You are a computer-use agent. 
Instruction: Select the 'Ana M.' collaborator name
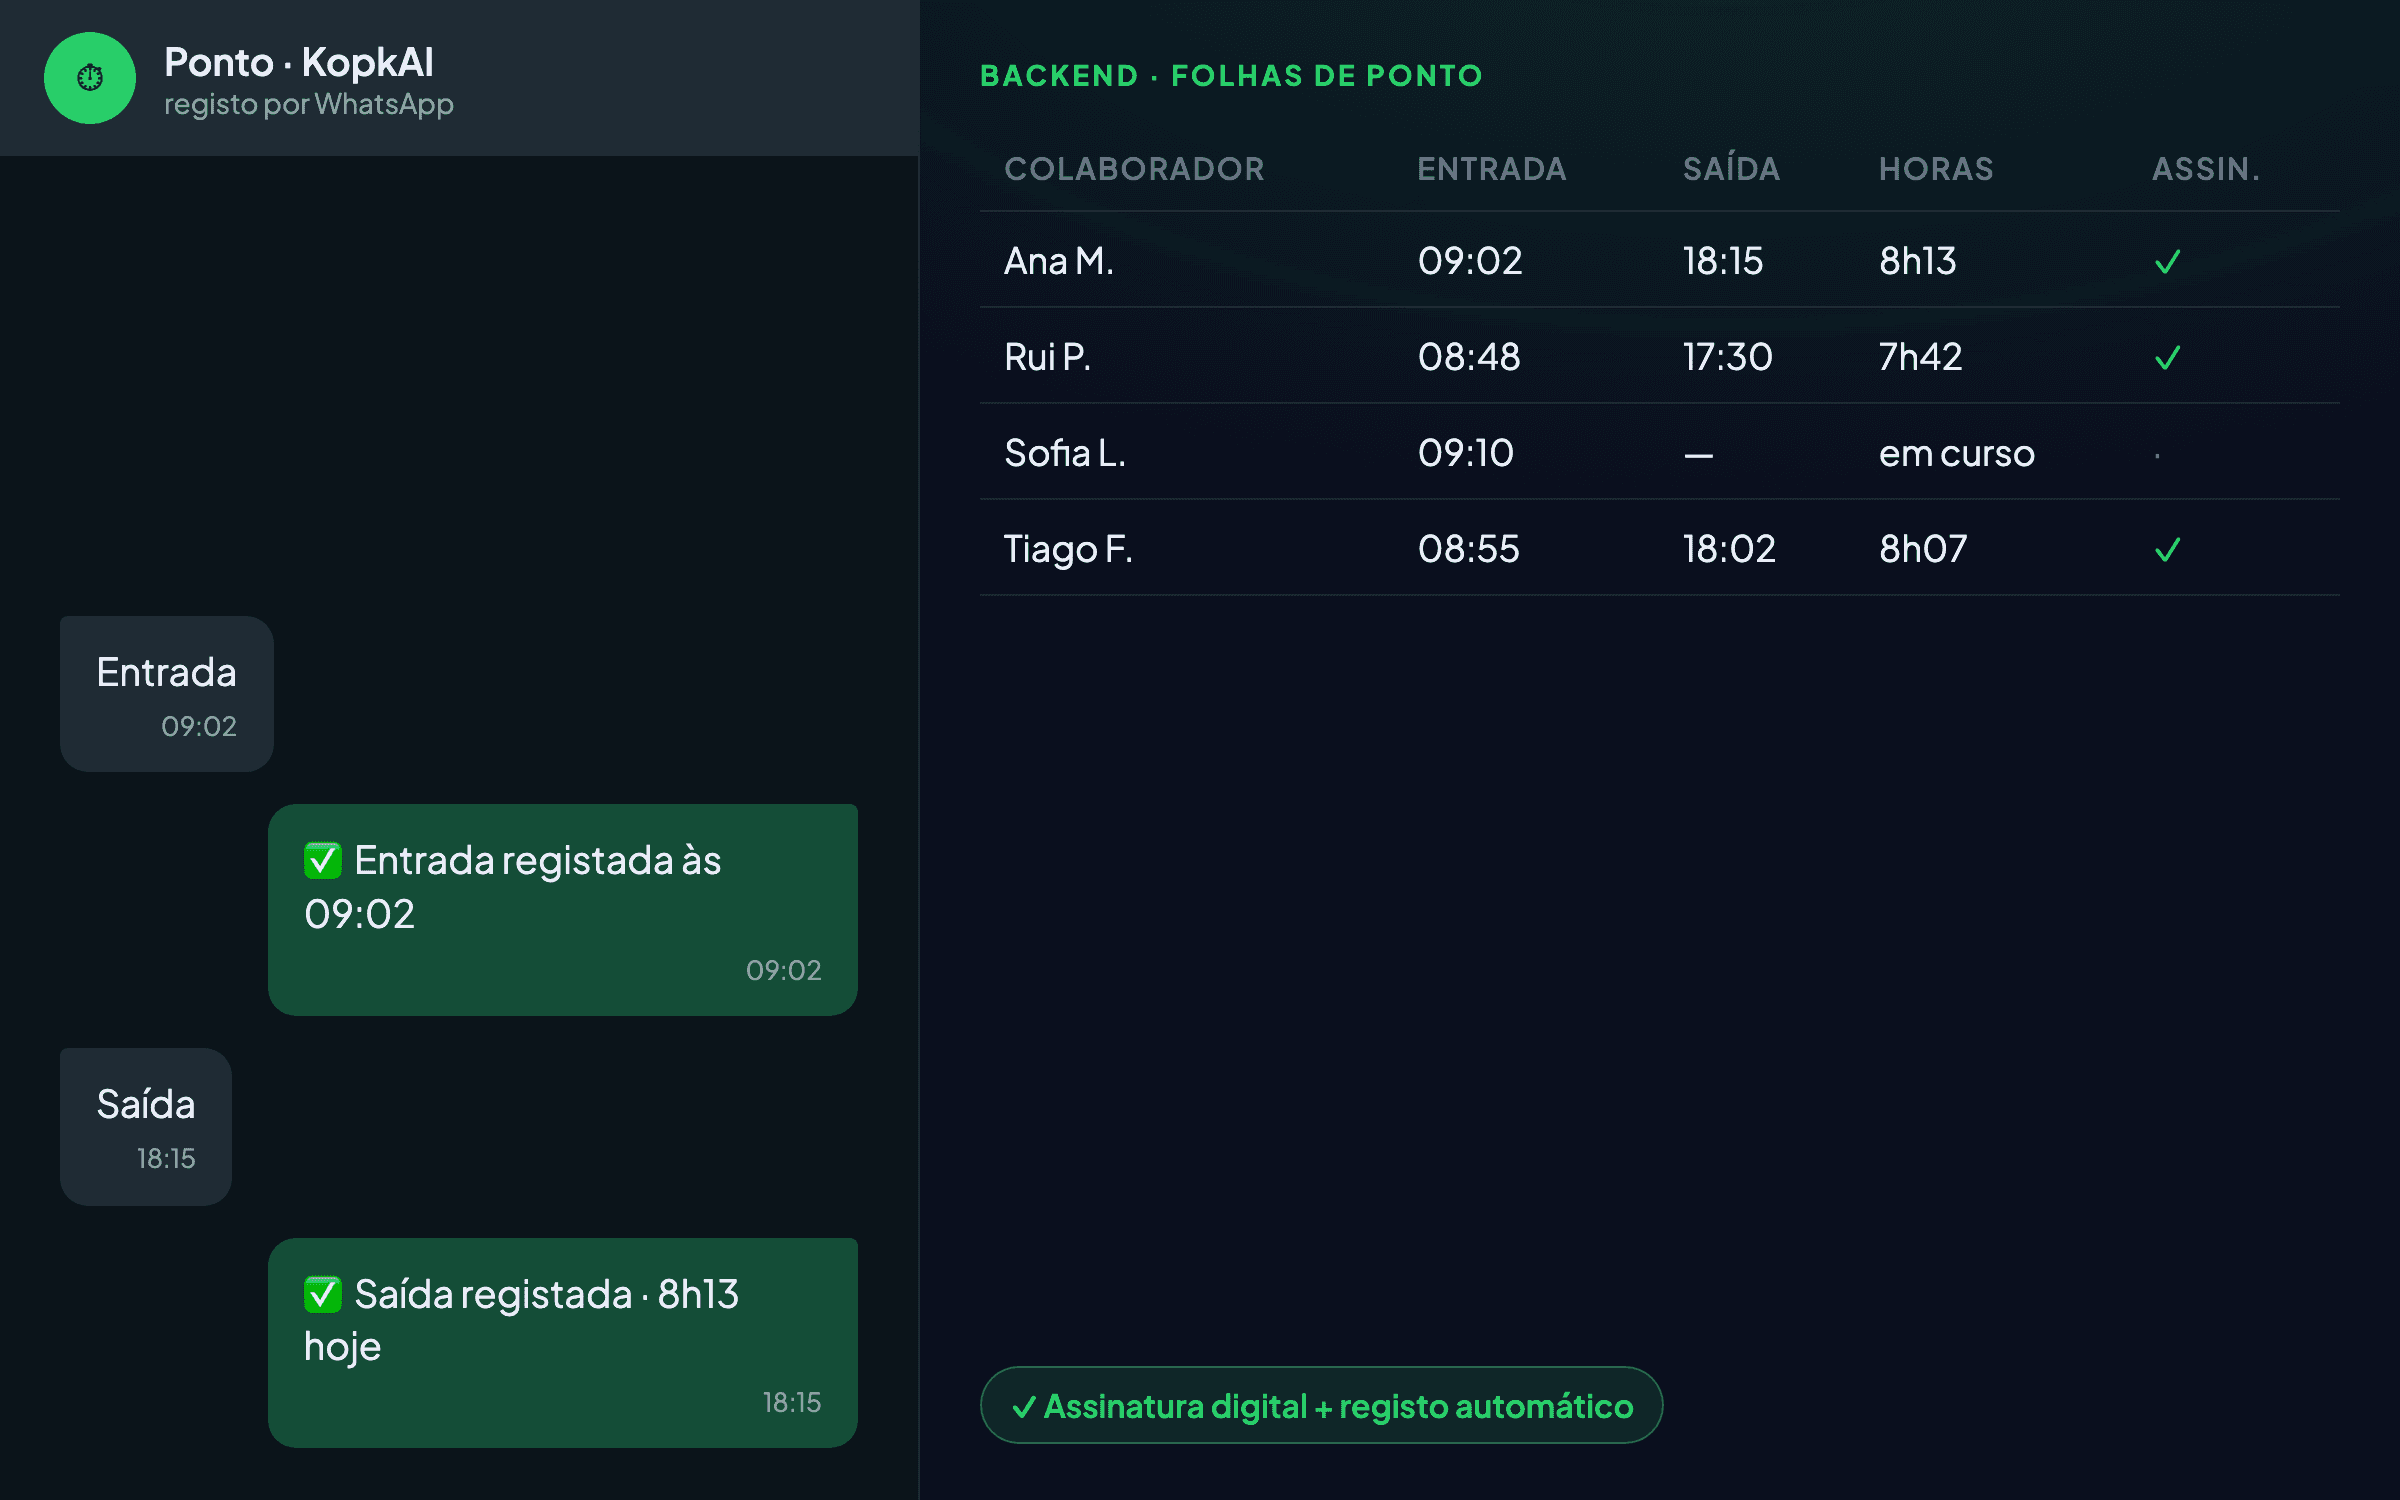[1059, 261]
